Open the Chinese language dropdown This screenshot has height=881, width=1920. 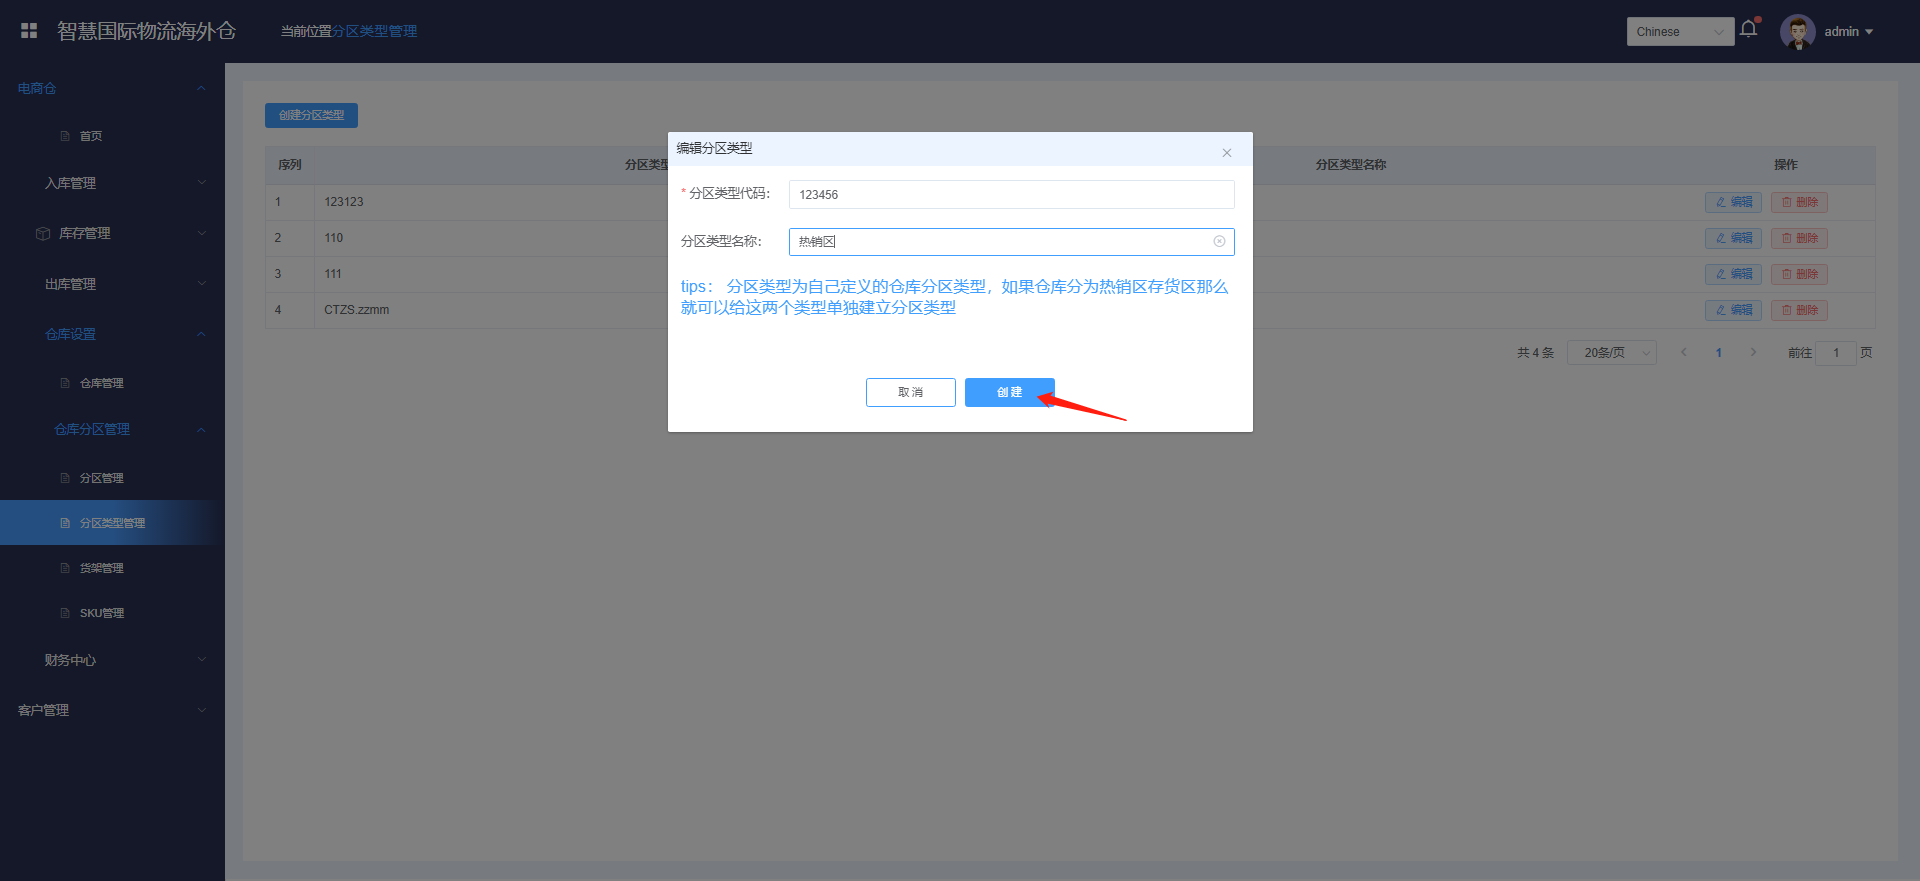pyautogui.click(x=1680, y=32)
